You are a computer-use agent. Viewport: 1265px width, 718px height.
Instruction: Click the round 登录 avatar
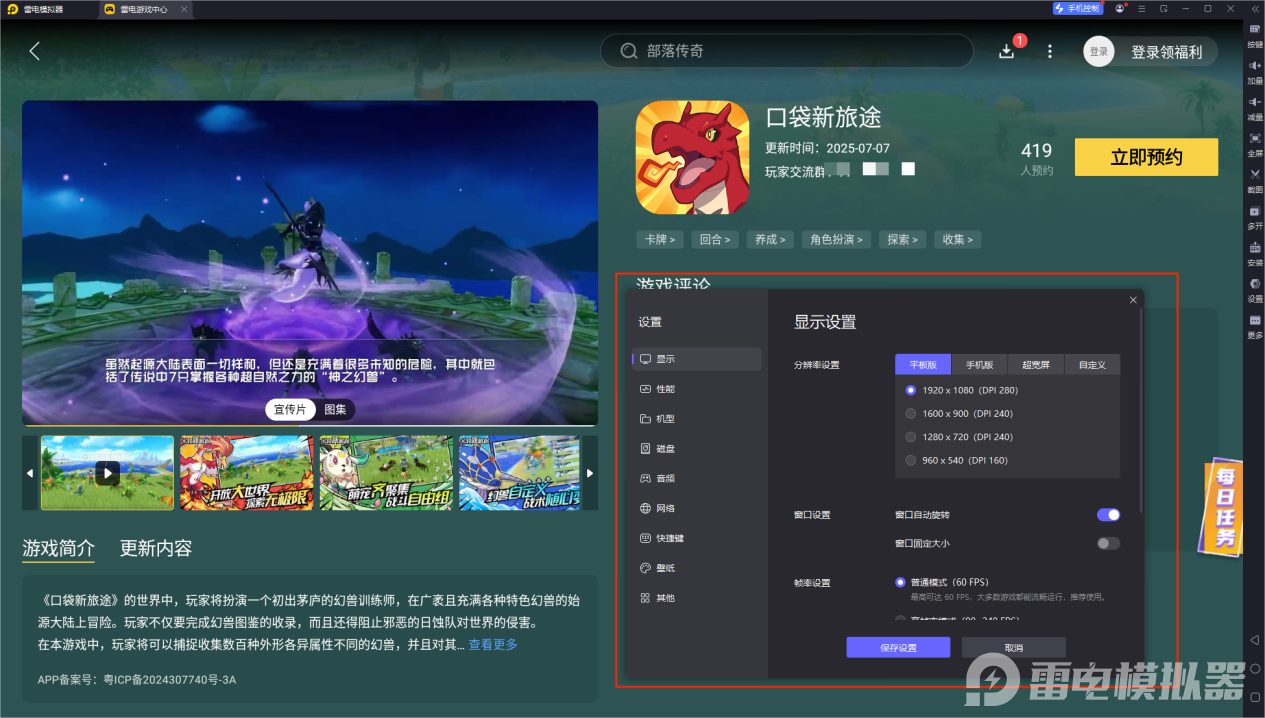pos(1099,51)
